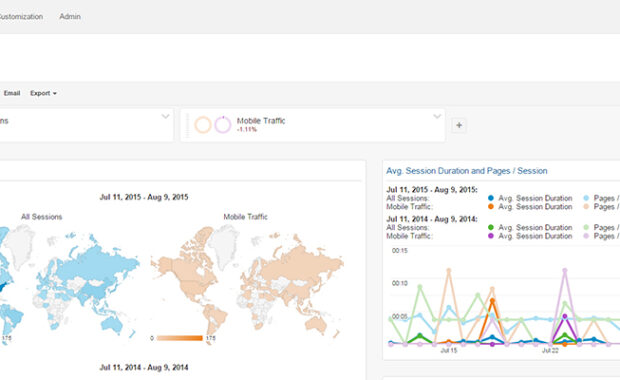Viewport: 620px width, 380px height.
Task: Click the -1.11% segment change value
Action: [246, 129]
